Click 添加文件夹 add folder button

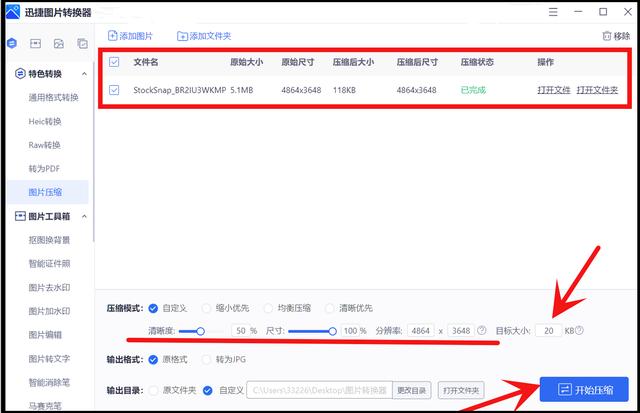point(204,36)
